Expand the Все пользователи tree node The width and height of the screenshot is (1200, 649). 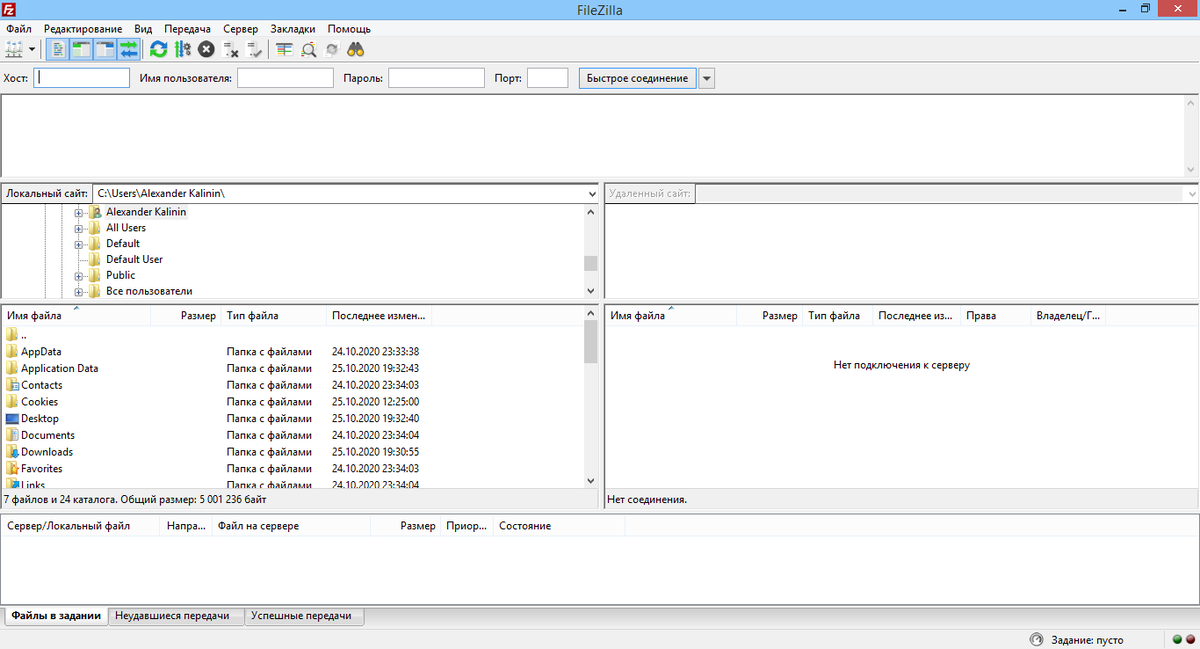(x=79, y=291)
